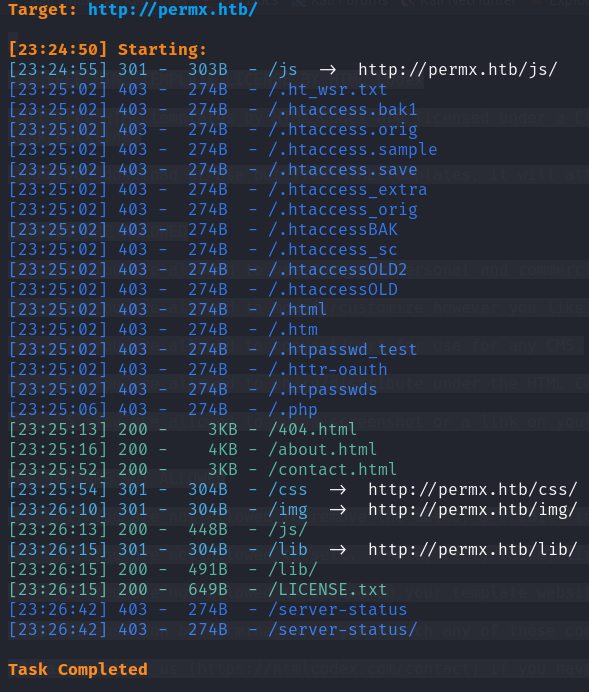The image size is (589, 692).
Task: Select the /lib/ path with 491B size
Action: point(293,570)
